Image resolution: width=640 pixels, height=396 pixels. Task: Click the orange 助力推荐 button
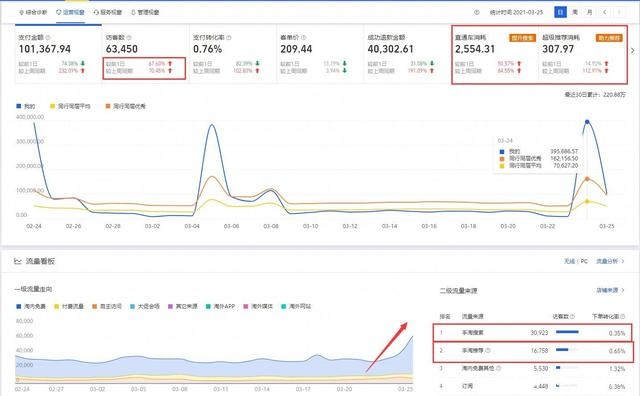pos(609,38)
